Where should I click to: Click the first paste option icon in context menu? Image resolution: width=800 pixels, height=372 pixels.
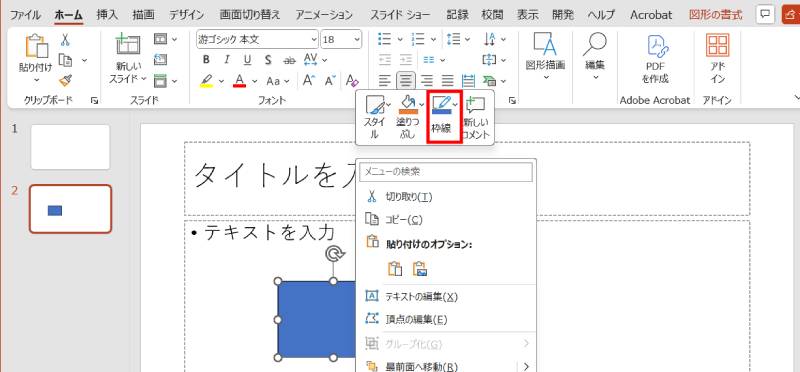396,269
